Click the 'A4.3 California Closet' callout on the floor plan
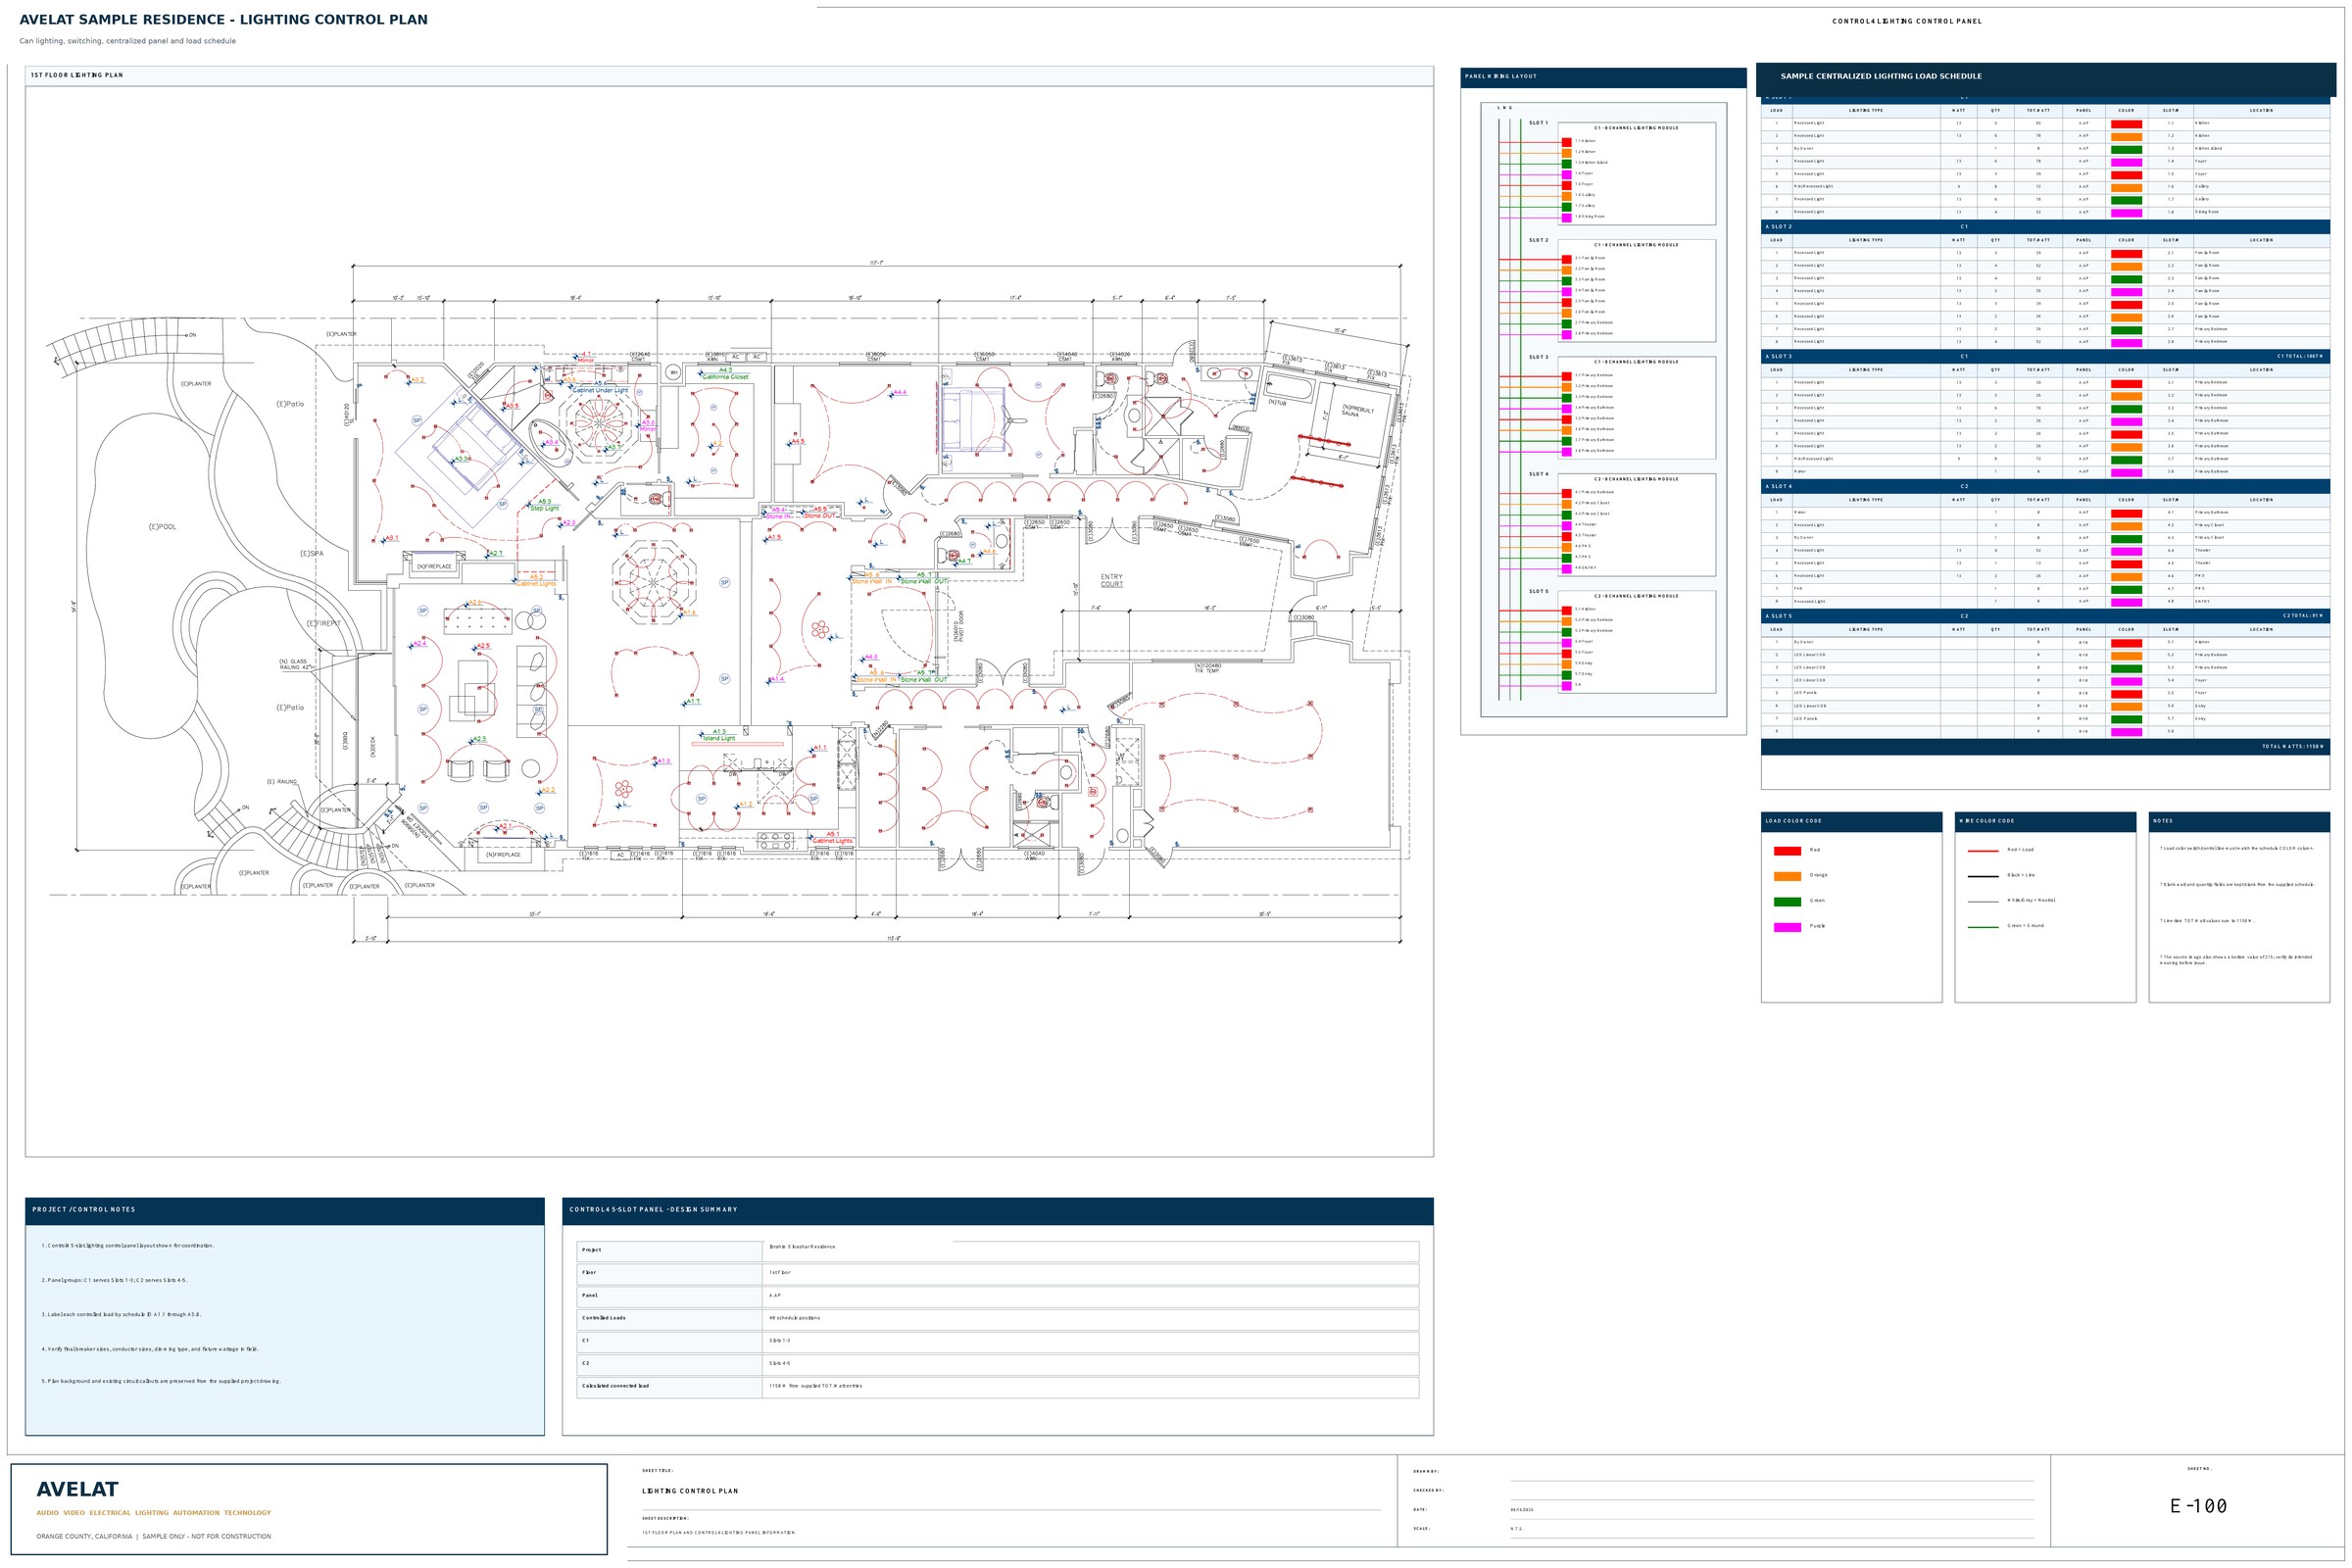Viewport: 2352px width, 1568px height. [x=725, y=374]
